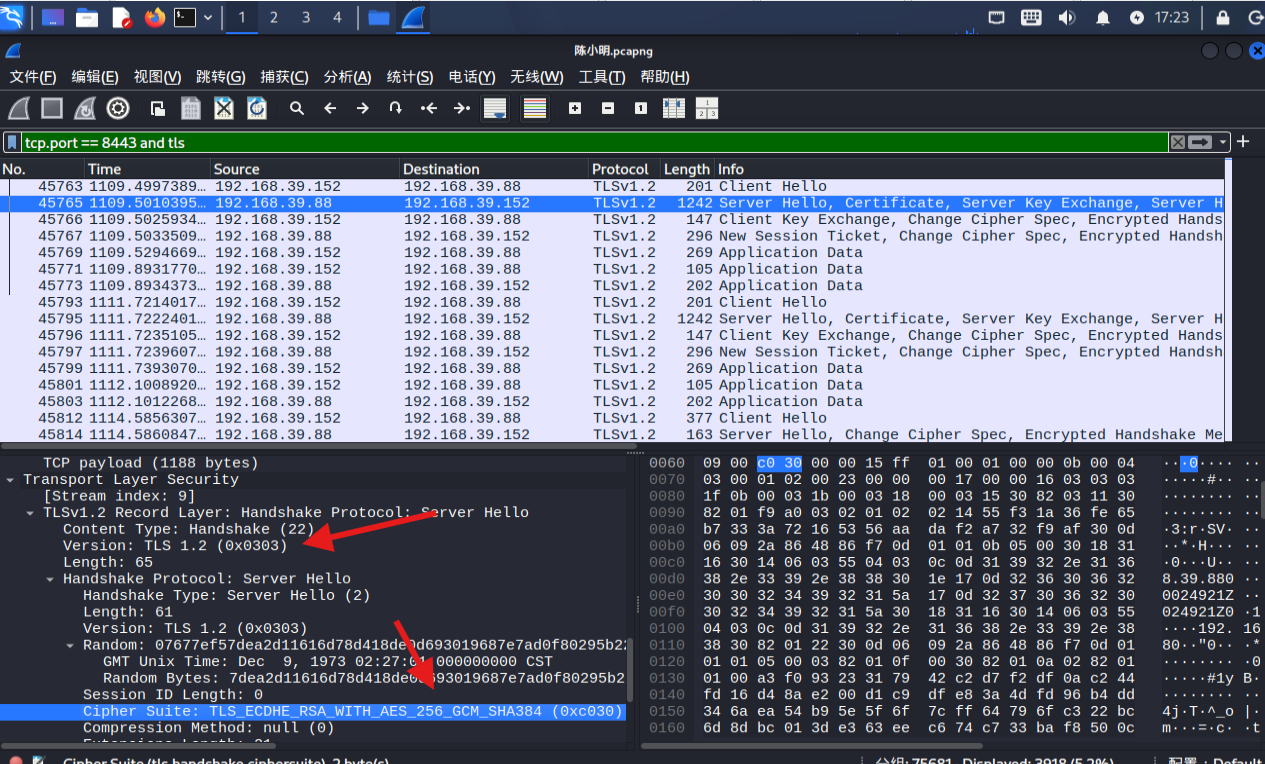The width and height of the screenshot is (1265, 764).
Task: Toggle auto-scroll during live capture
Action: click(x=495, y=108)
